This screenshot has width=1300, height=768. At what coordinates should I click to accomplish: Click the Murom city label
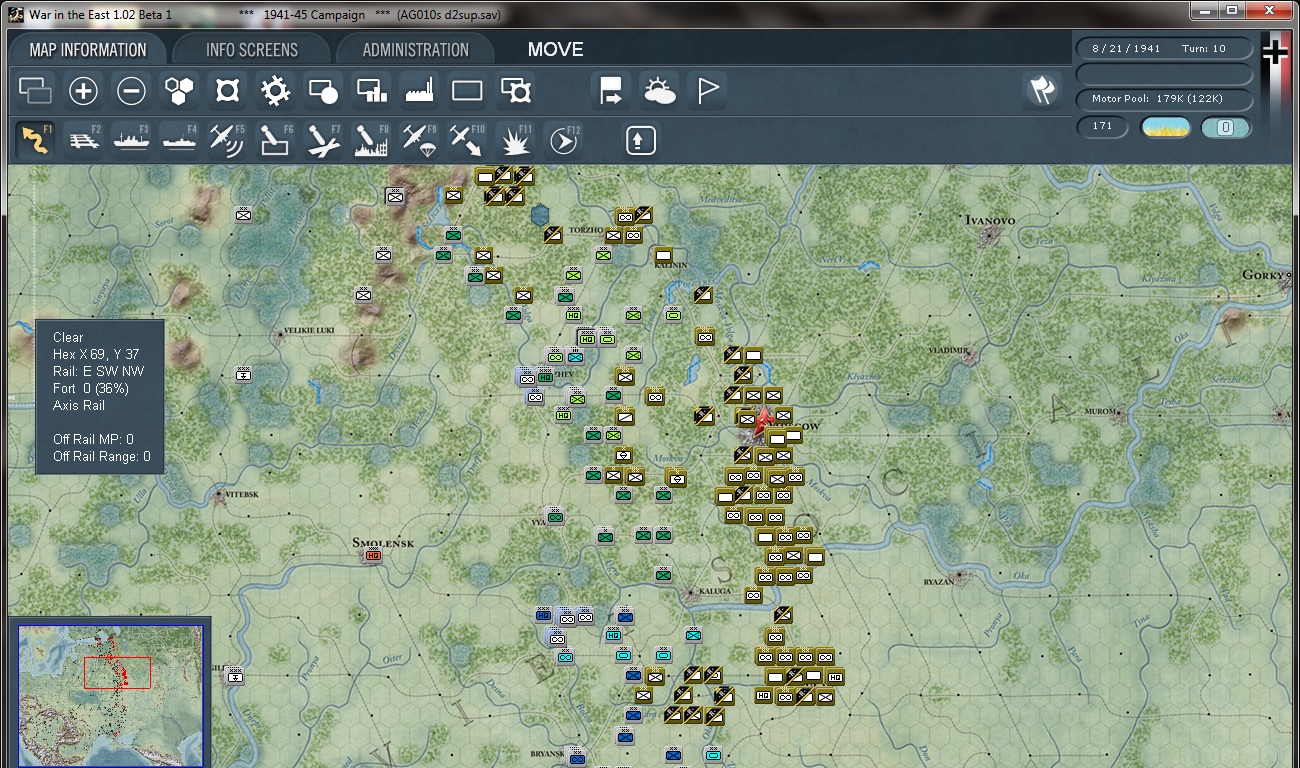pos(1101,411)
